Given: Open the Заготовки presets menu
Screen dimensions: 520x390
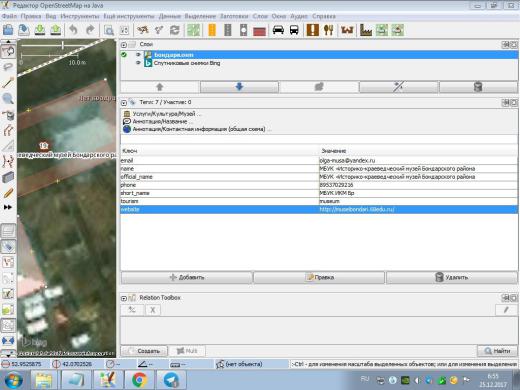Looking at the screenshot, I should coord(234,16).
